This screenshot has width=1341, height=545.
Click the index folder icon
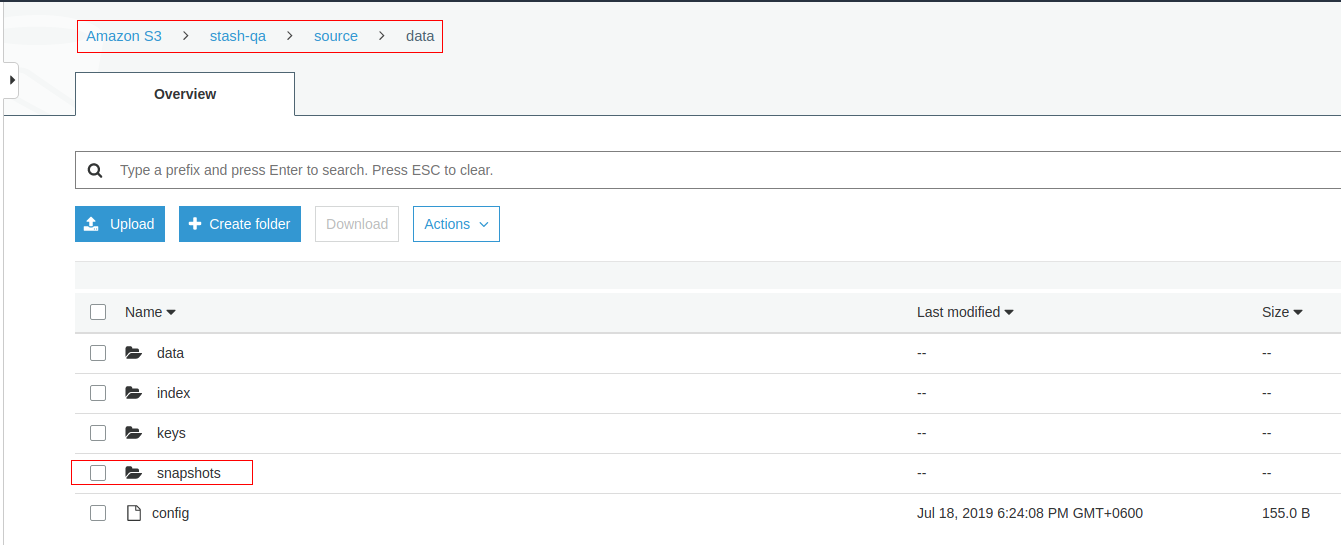[134, 393]
